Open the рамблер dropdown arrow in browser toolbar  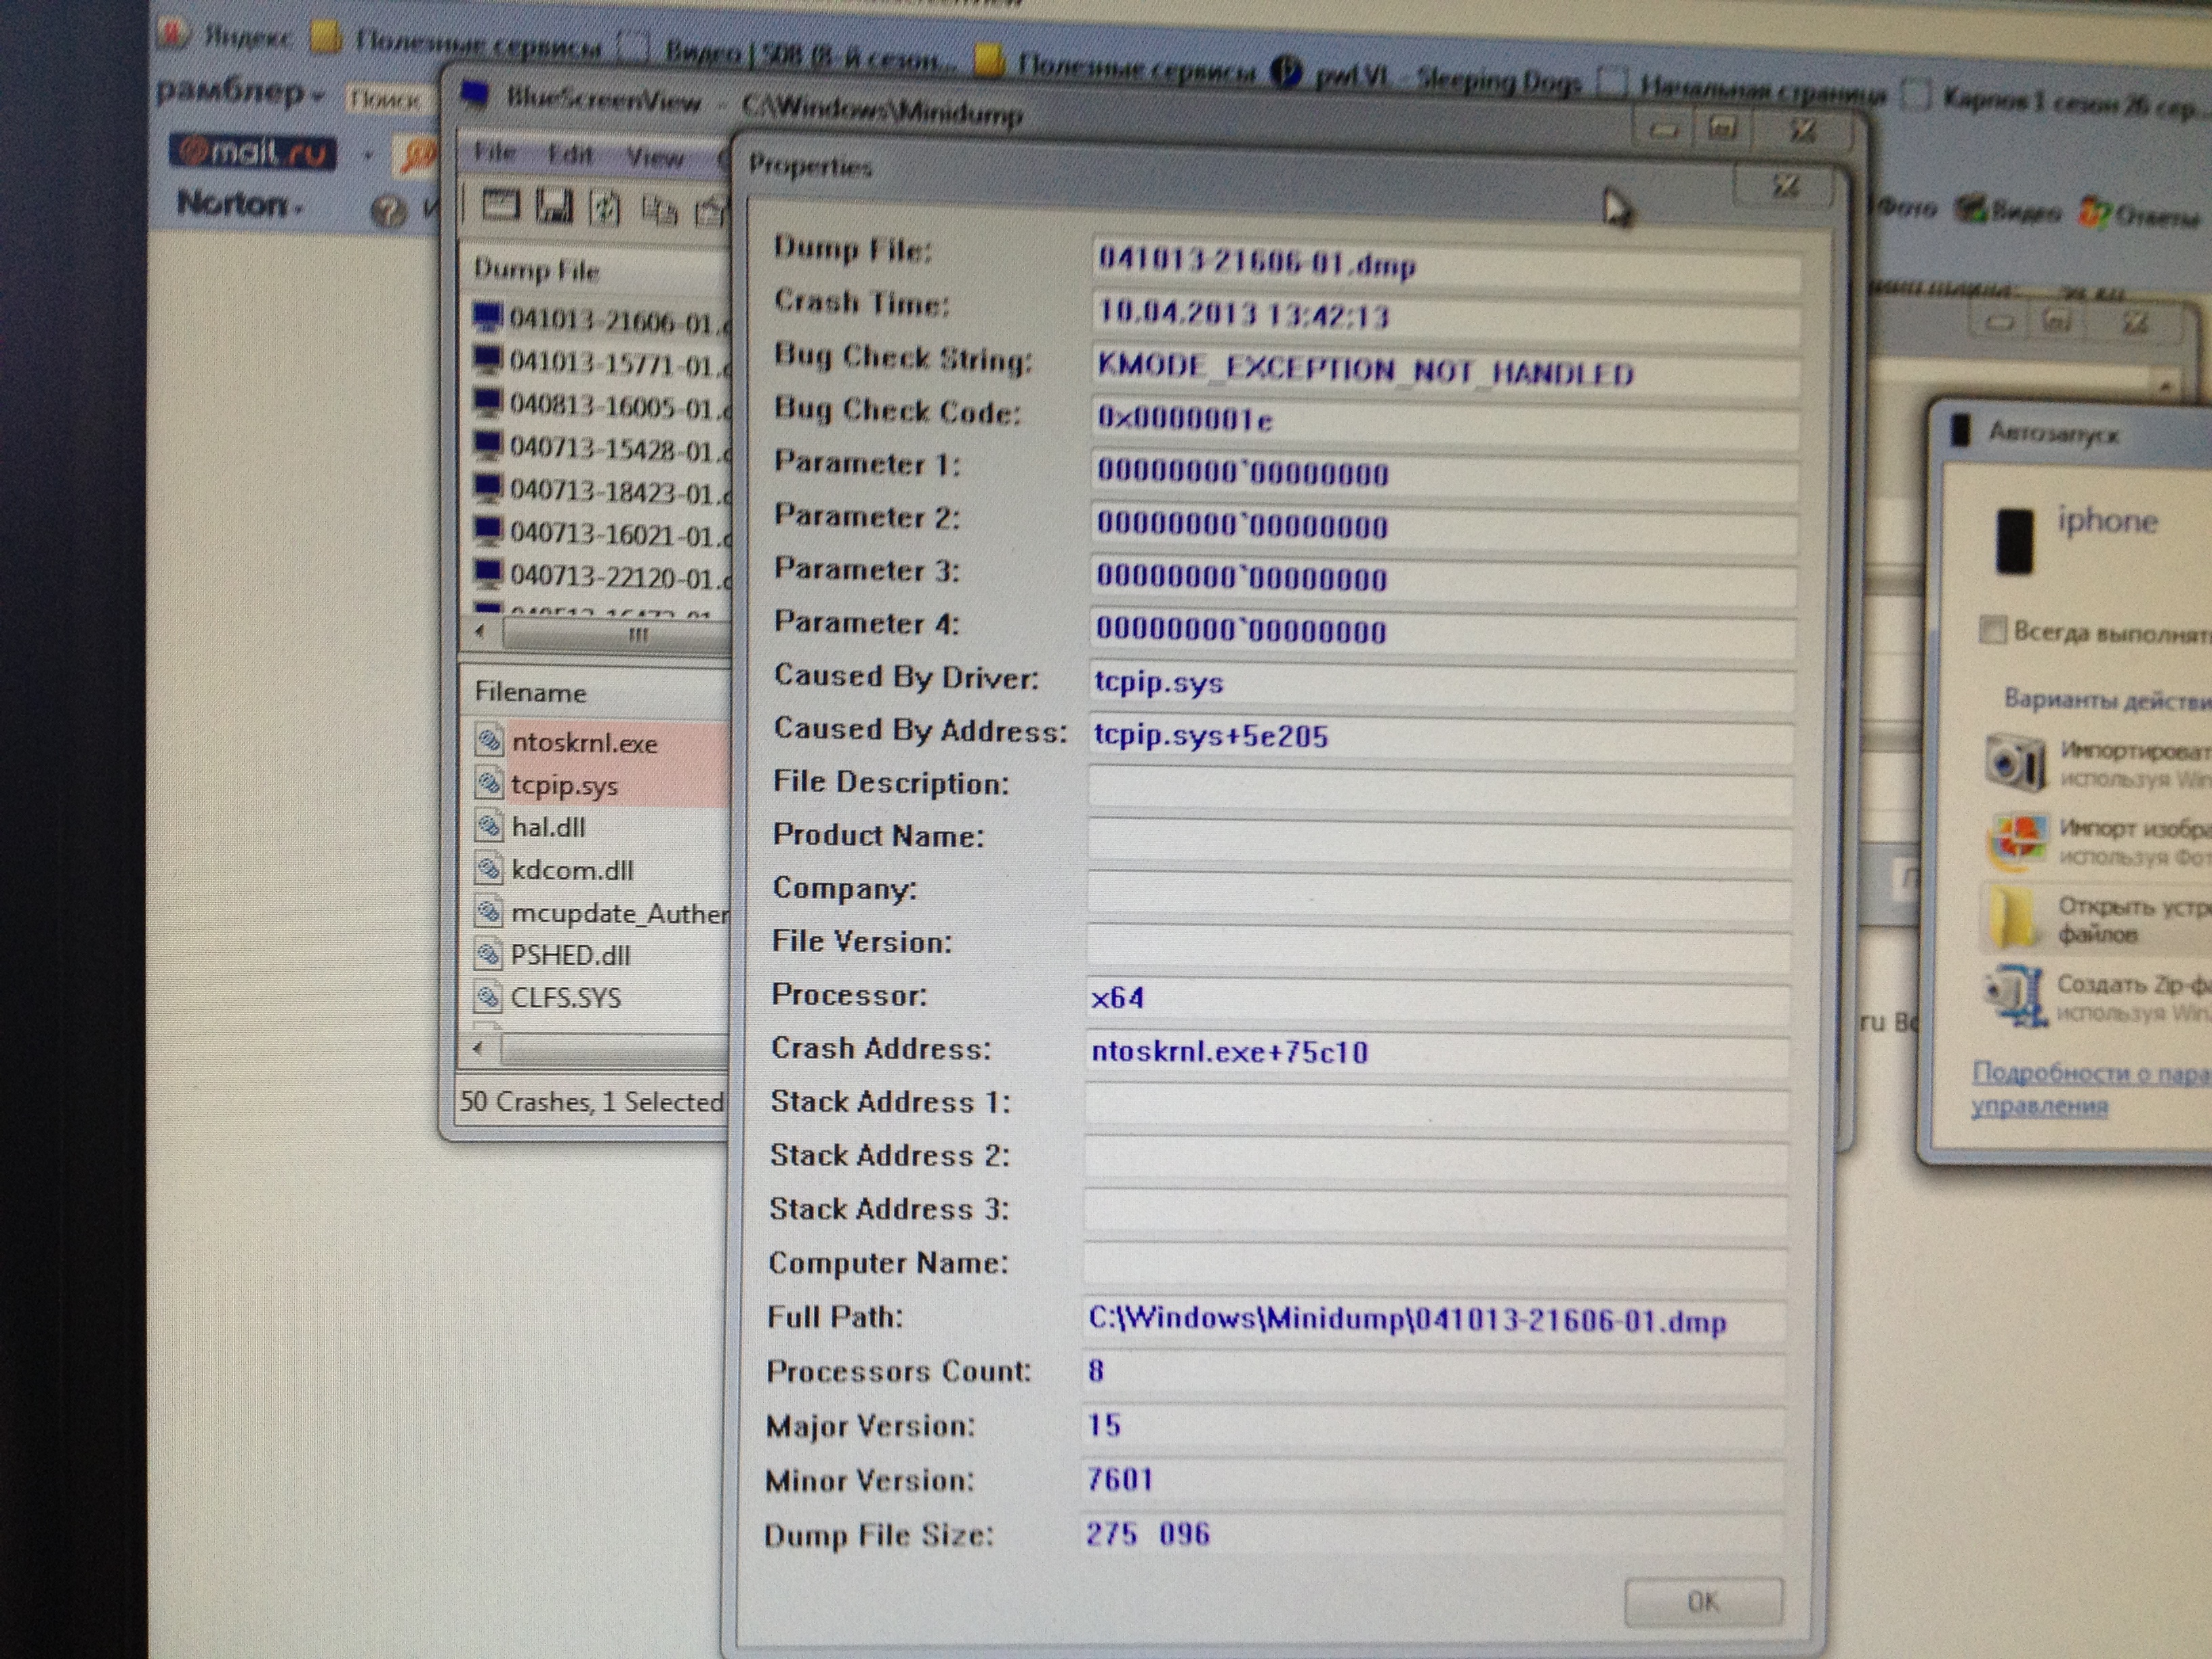[x=317, y=96]
